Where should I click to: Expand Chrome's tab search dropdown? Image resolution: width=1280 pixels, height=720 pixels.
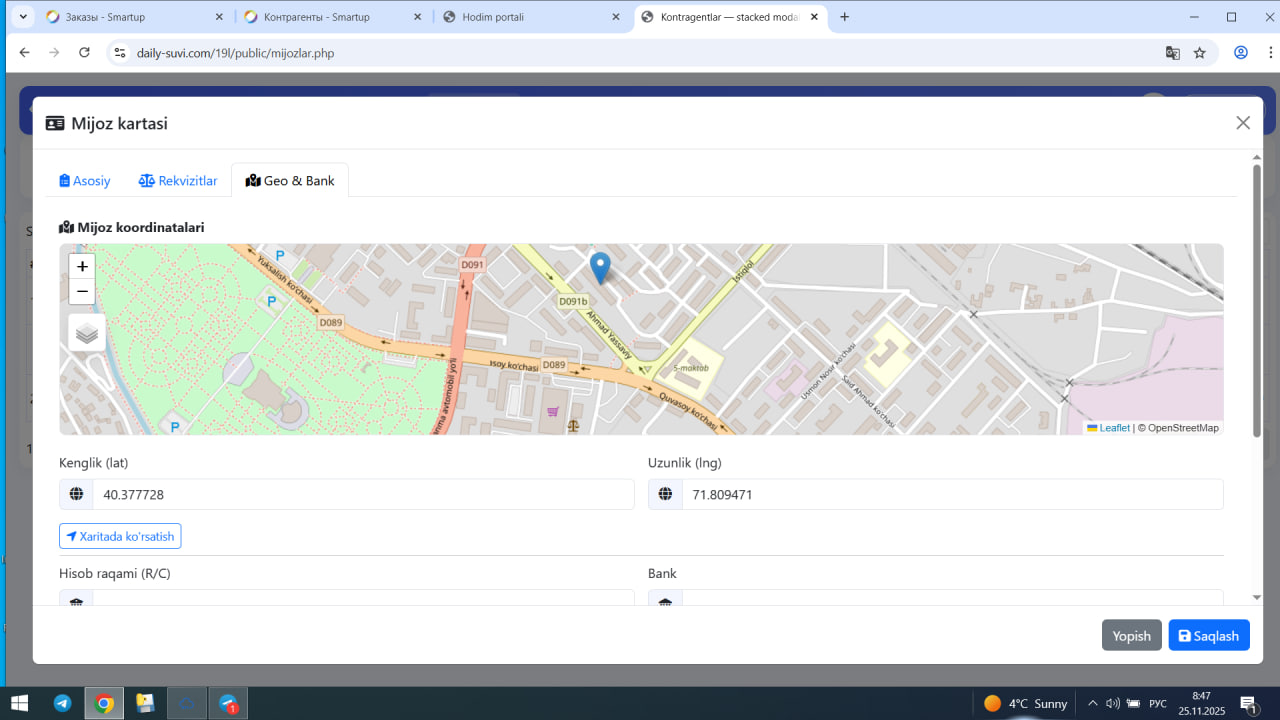pyautogui.click(x=23, y=17)
